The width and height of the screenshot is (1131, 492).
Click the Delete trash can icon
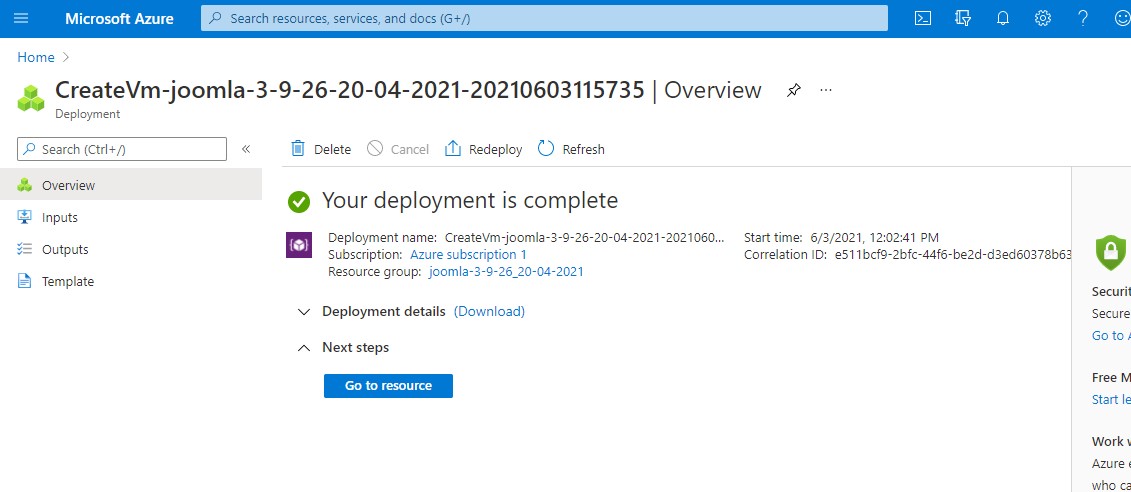click(x=298, y=149)
